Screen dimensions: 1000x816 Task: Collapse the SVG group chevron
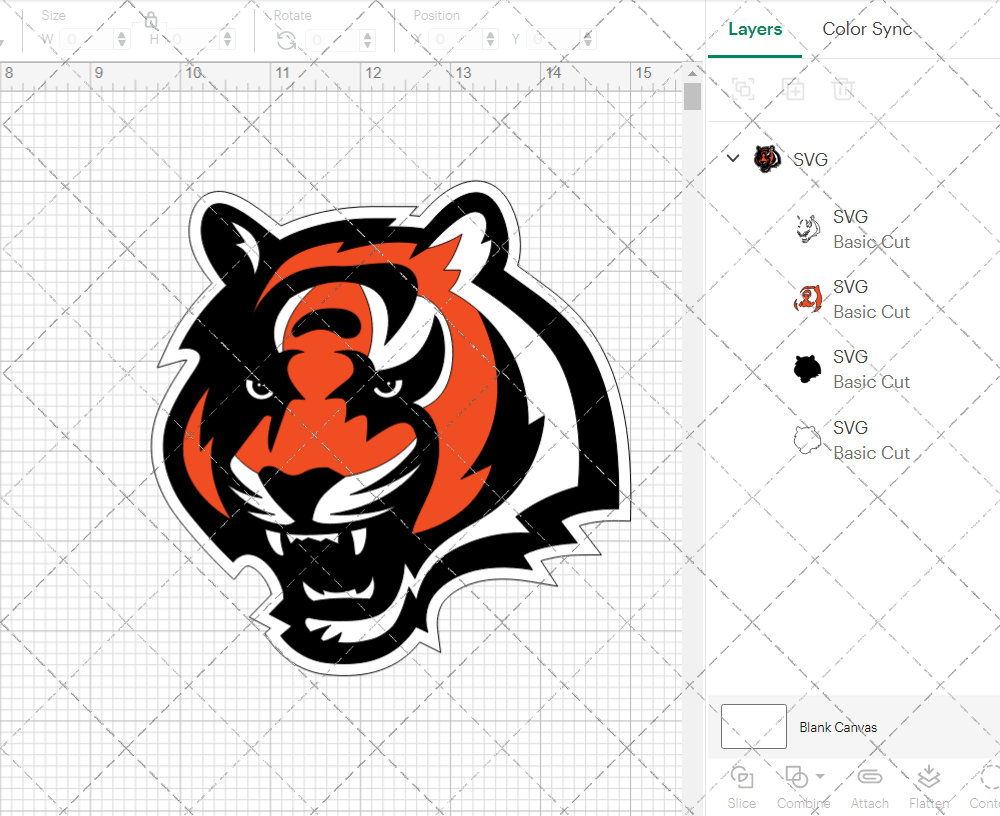733,158
